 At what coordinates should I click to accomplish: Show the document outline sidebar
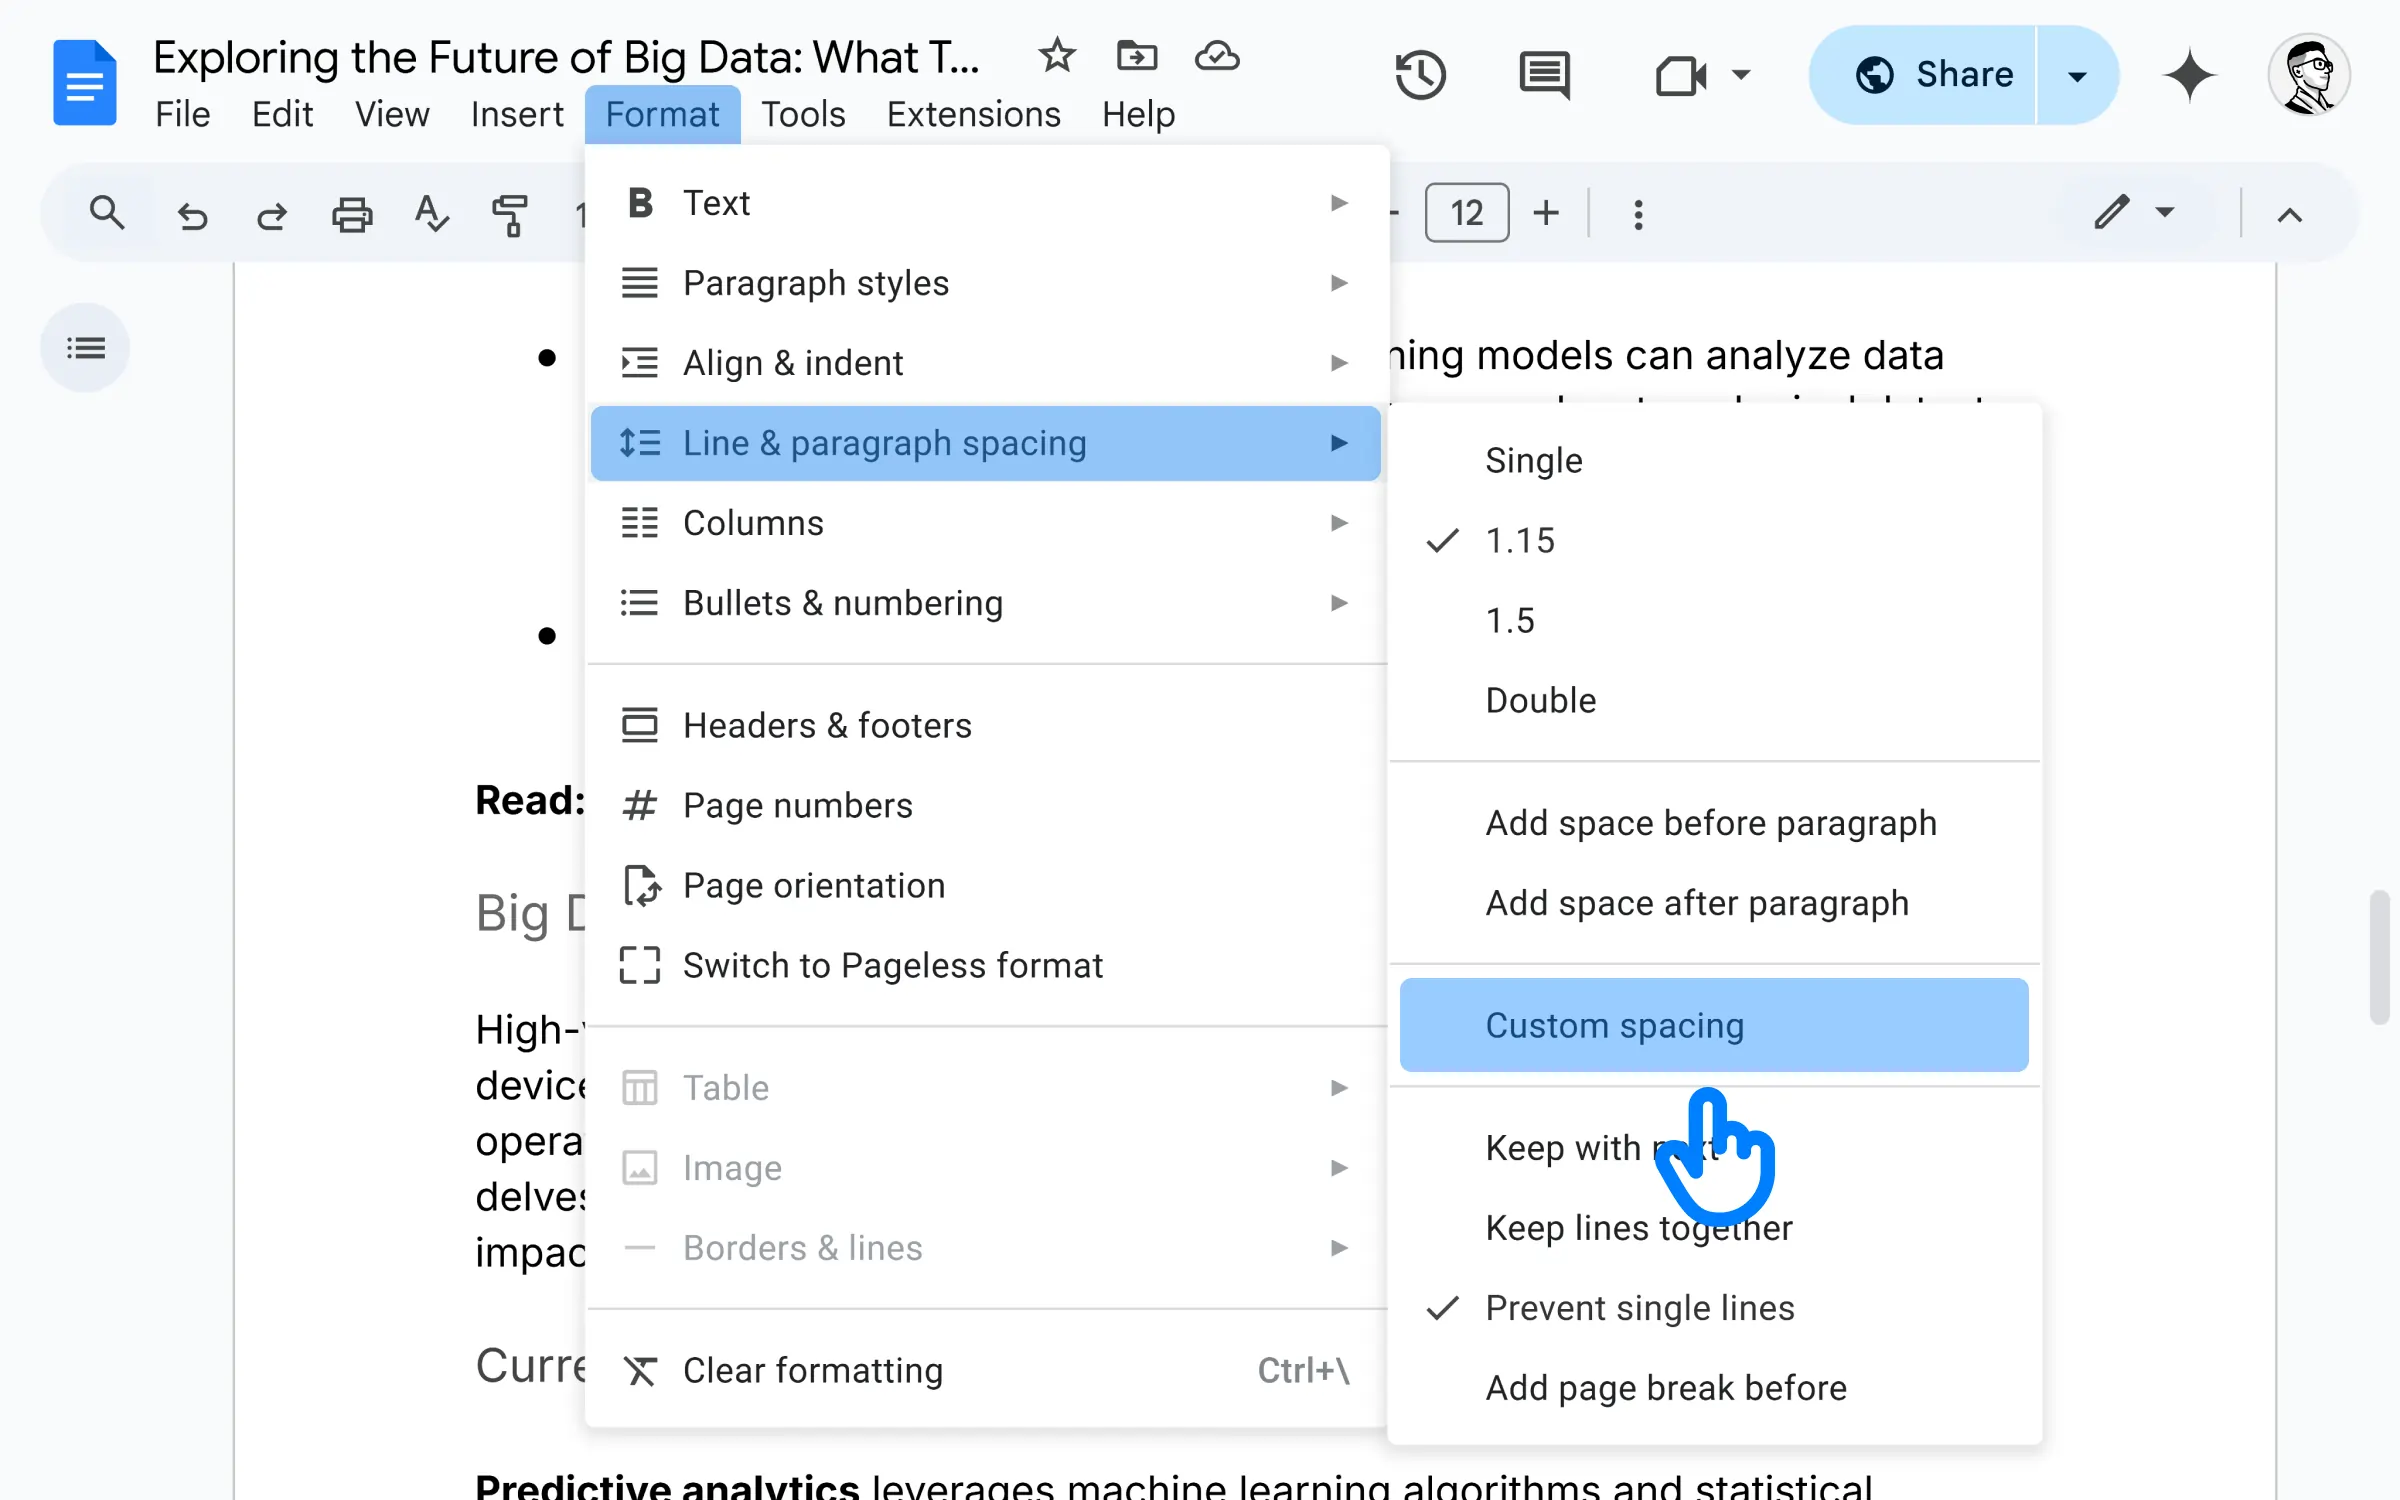(85, 348)
